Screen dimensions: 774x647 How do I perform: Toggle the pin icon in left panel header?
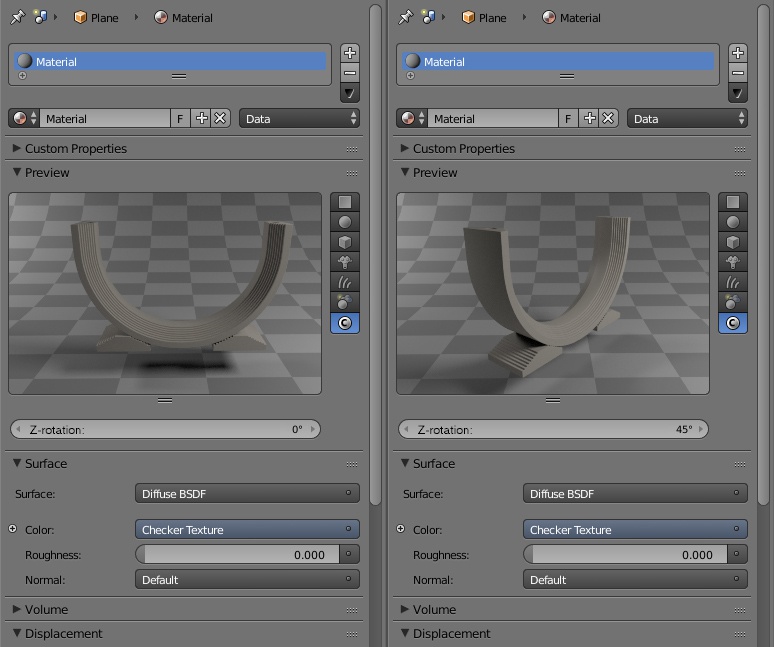click(x=17, y=17)
